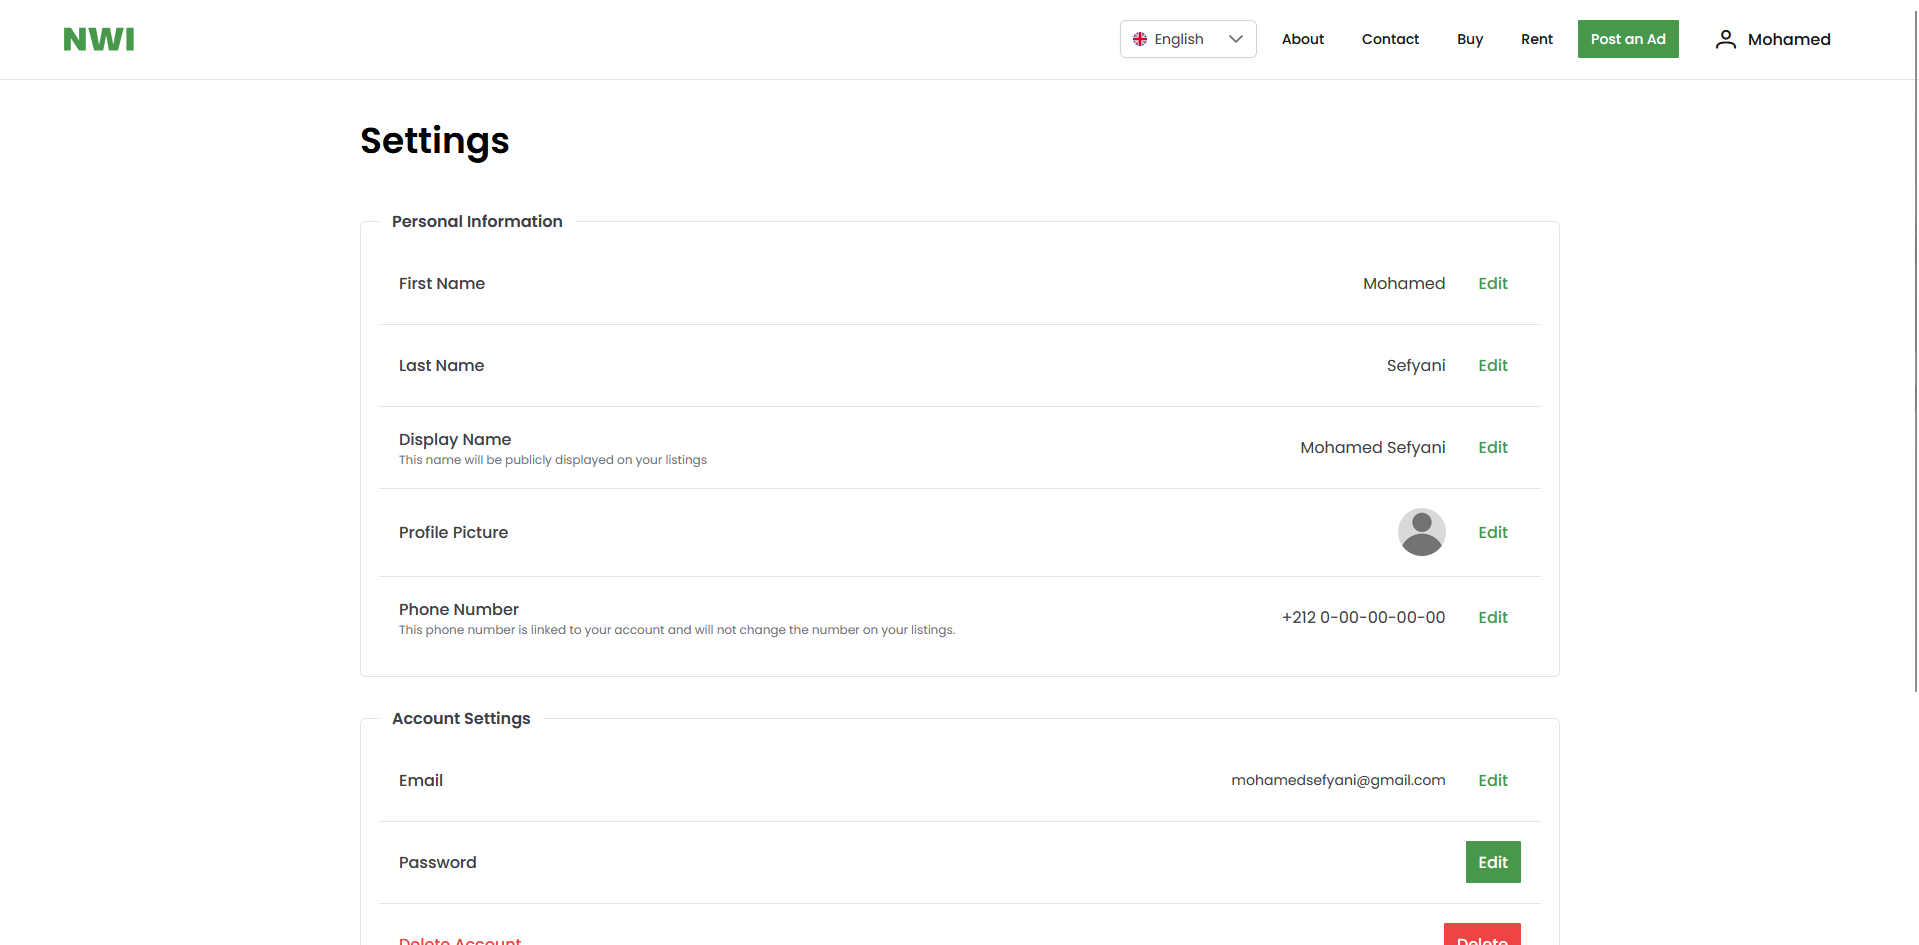Edit the Last Name field
This screenshot has height=945, width=1919.
[1492, 365]
